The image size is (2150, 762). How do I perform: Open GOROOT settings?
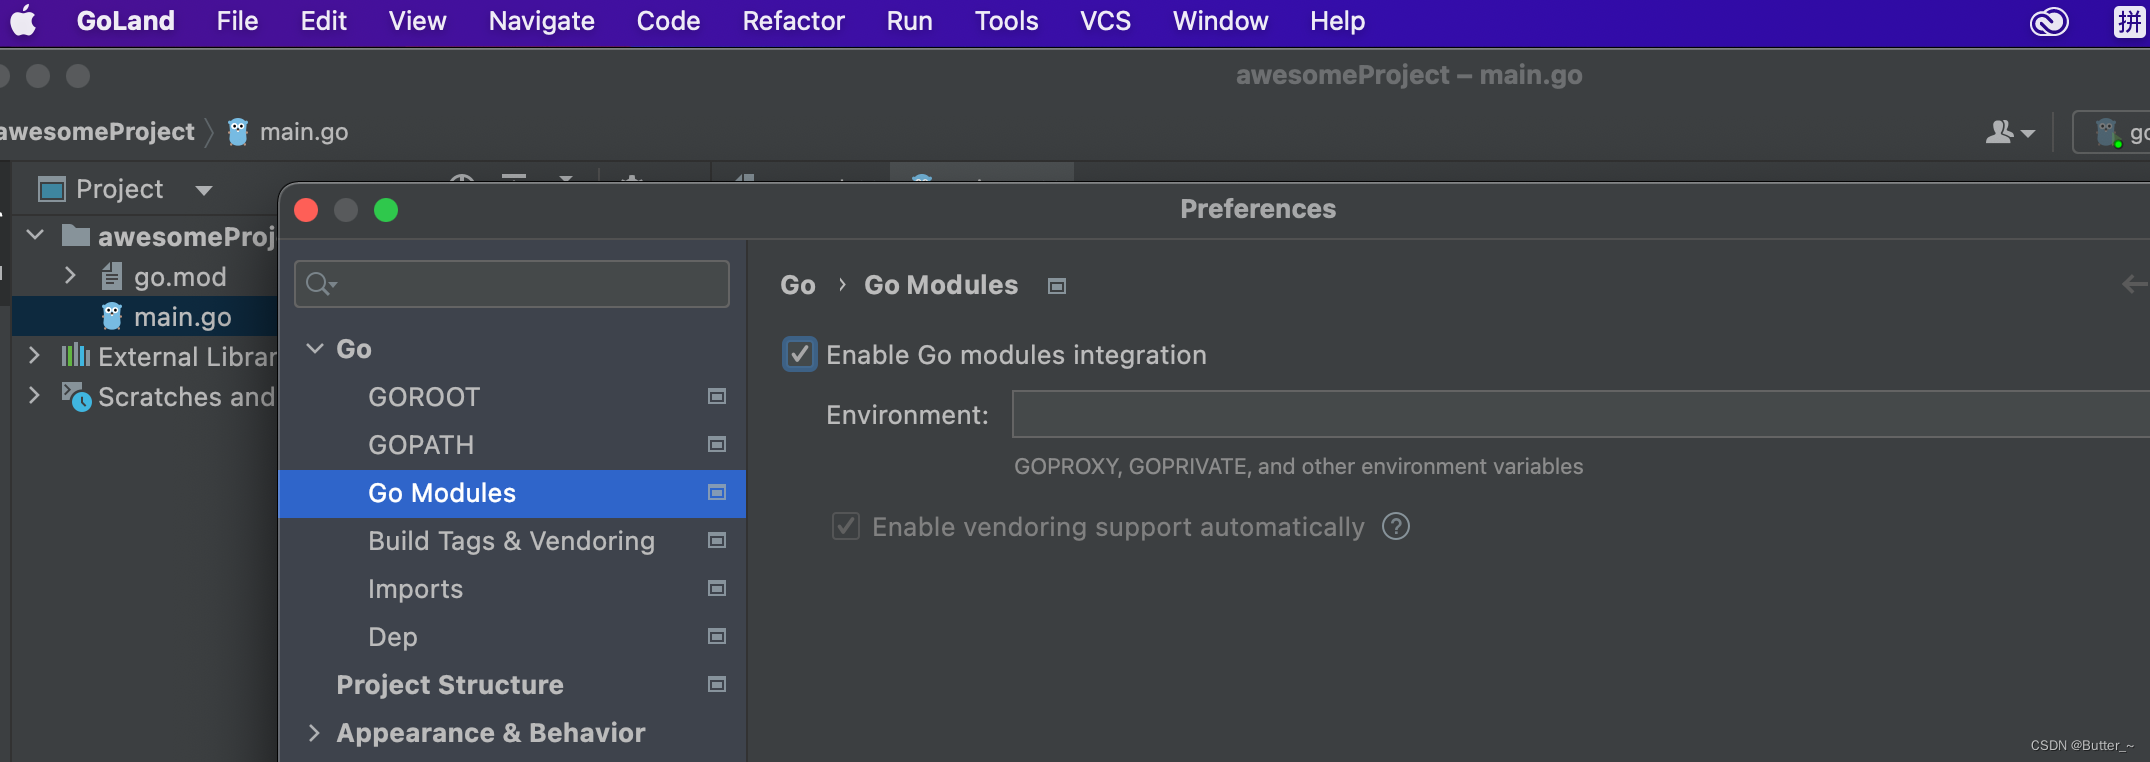tap(424, 397)
